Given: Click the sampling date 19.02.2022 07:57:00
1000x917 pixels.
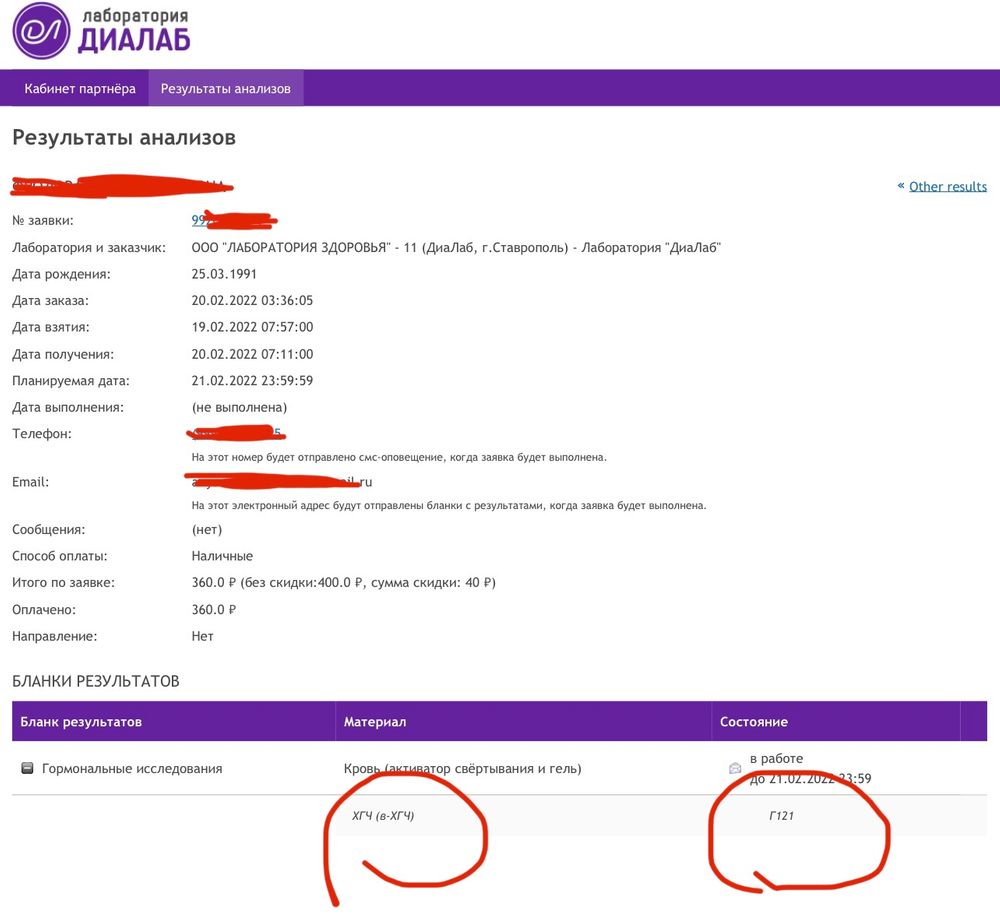Looking at the screenshot, I should 252,327.
